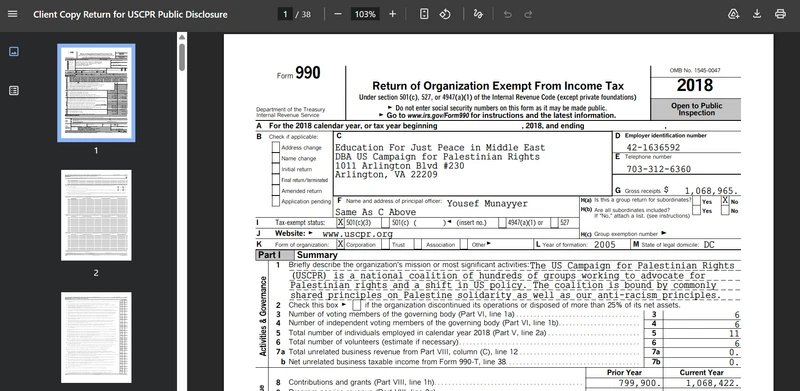Check the Address change box
800x391 pixels.
276,147
